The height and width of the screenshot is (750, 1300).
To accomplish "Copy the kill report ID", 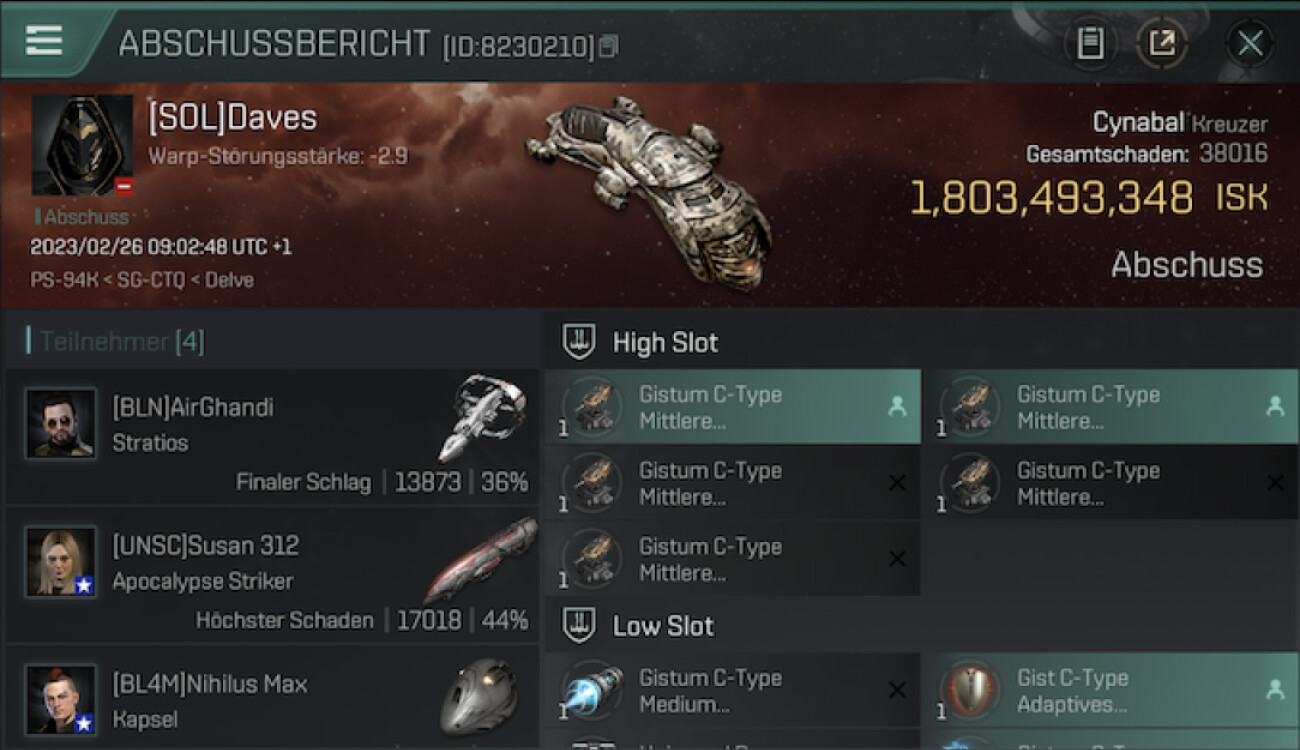I will 608,46.
